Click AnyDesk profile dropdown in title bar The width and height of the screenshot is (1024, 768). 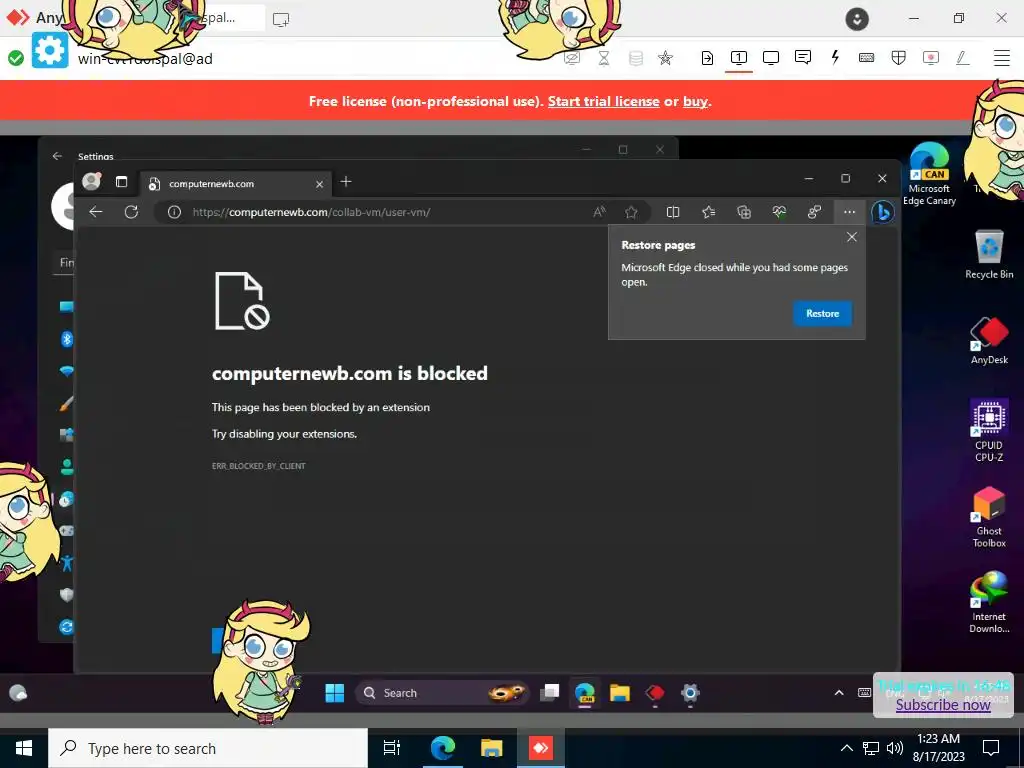[x=857, y=19]
